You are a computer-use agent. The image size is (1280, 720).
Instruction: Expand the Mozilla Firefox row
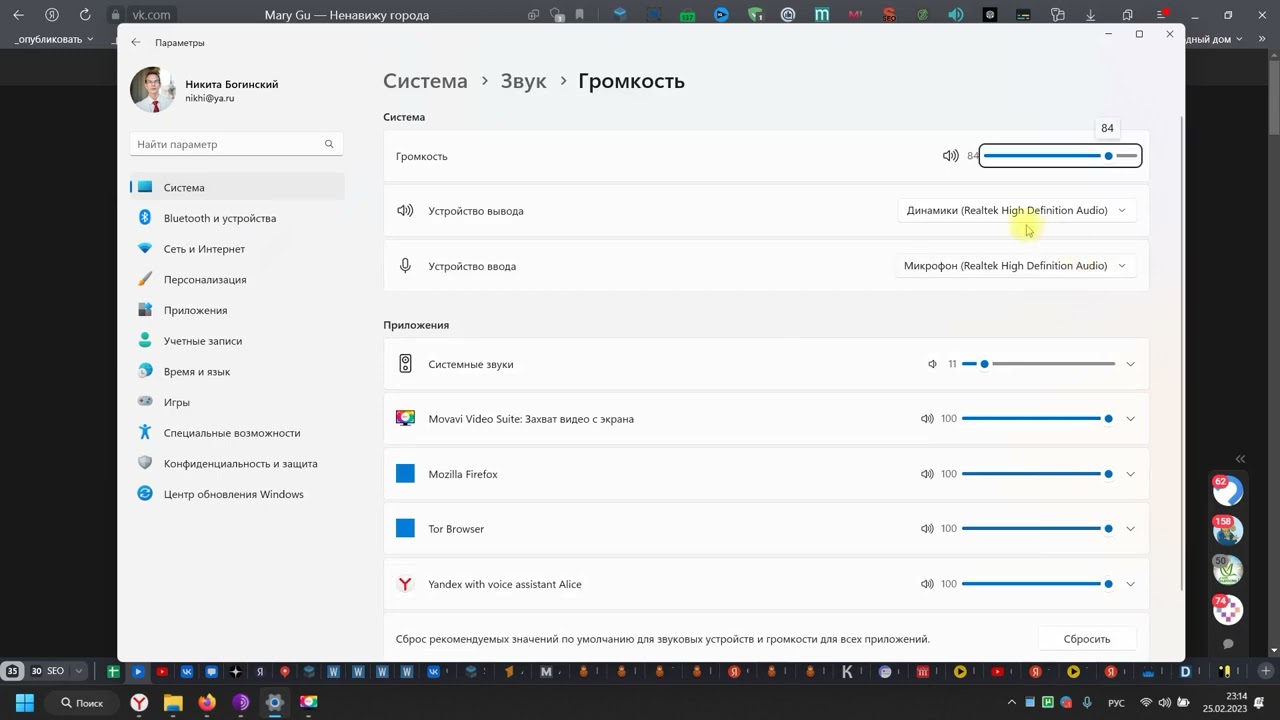[1130, 474]
